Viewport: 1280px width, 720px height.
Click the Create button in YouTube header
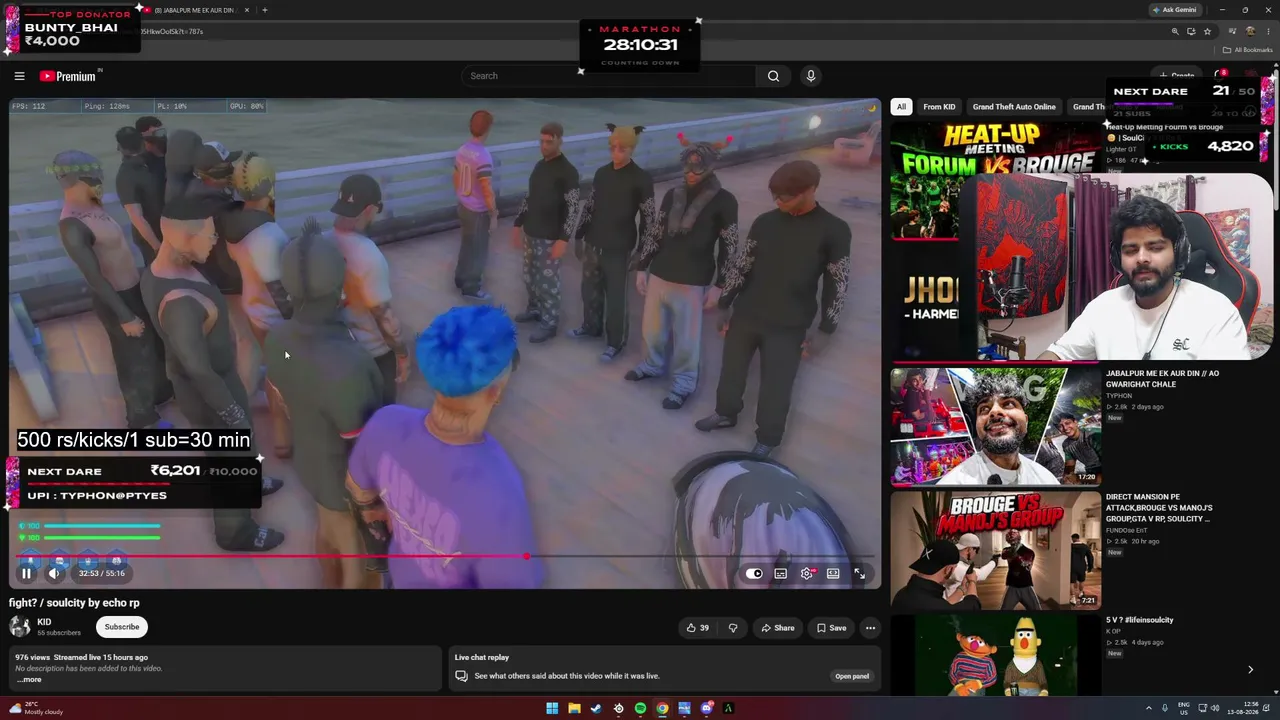pos(1177,76)
